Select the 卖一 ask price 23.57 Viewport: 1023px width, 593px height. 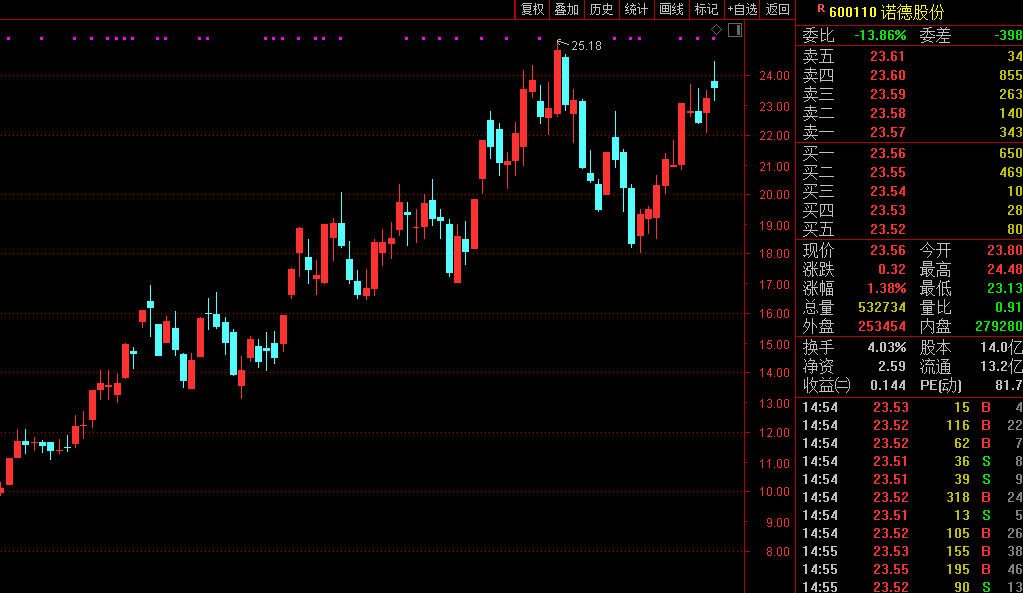click(887, 132)
